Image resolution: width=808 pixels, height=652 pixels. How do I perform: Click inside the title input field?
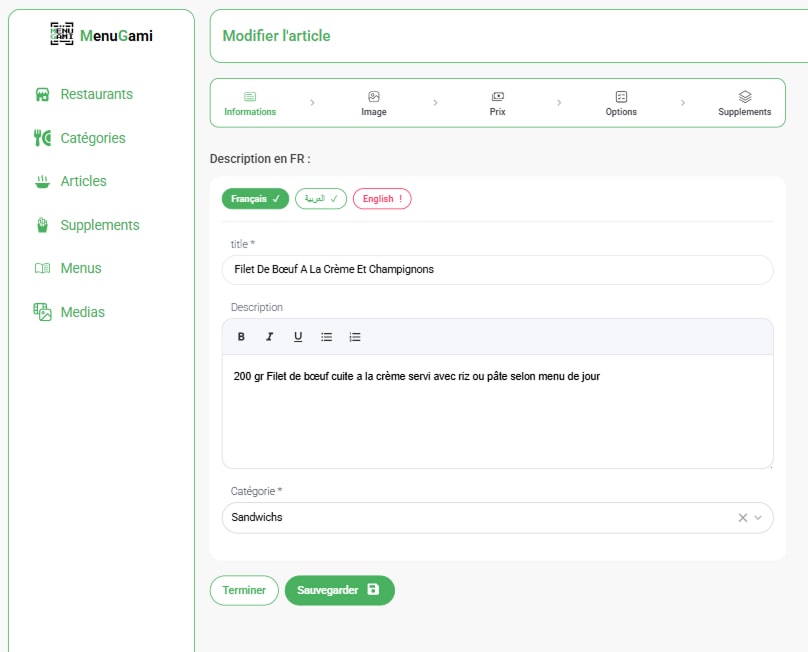coord(497,270)
